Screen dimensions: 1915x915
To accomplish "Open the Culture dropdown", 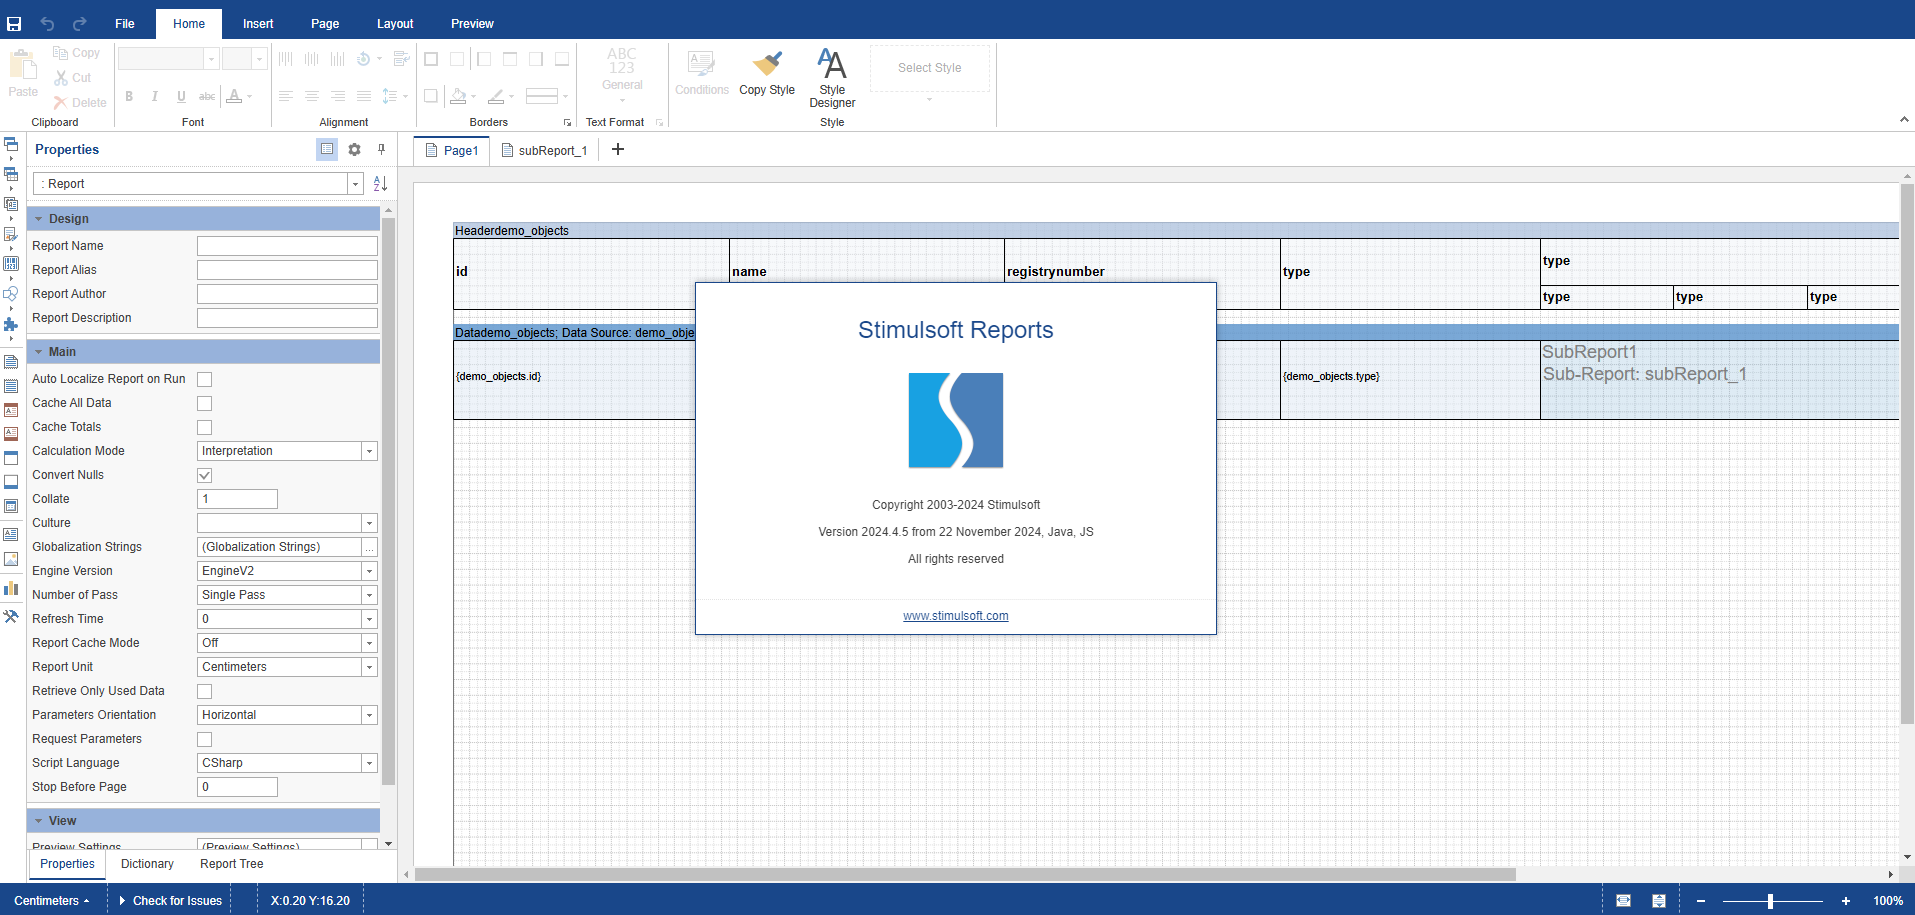I will pyautogui.click(x=369, y=523).
